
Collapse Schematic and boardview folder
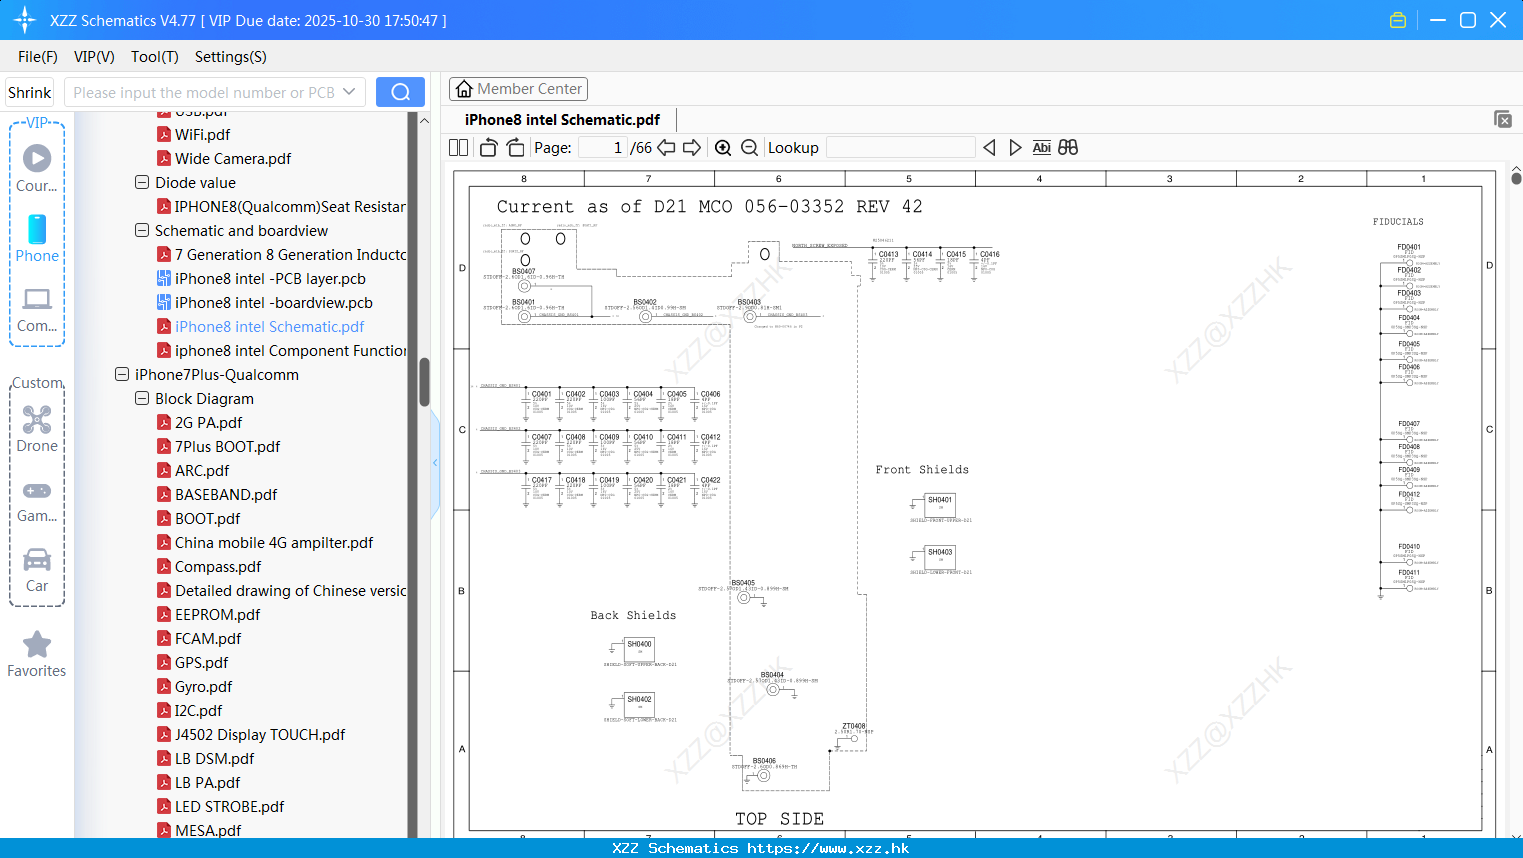tap(142, 231)
